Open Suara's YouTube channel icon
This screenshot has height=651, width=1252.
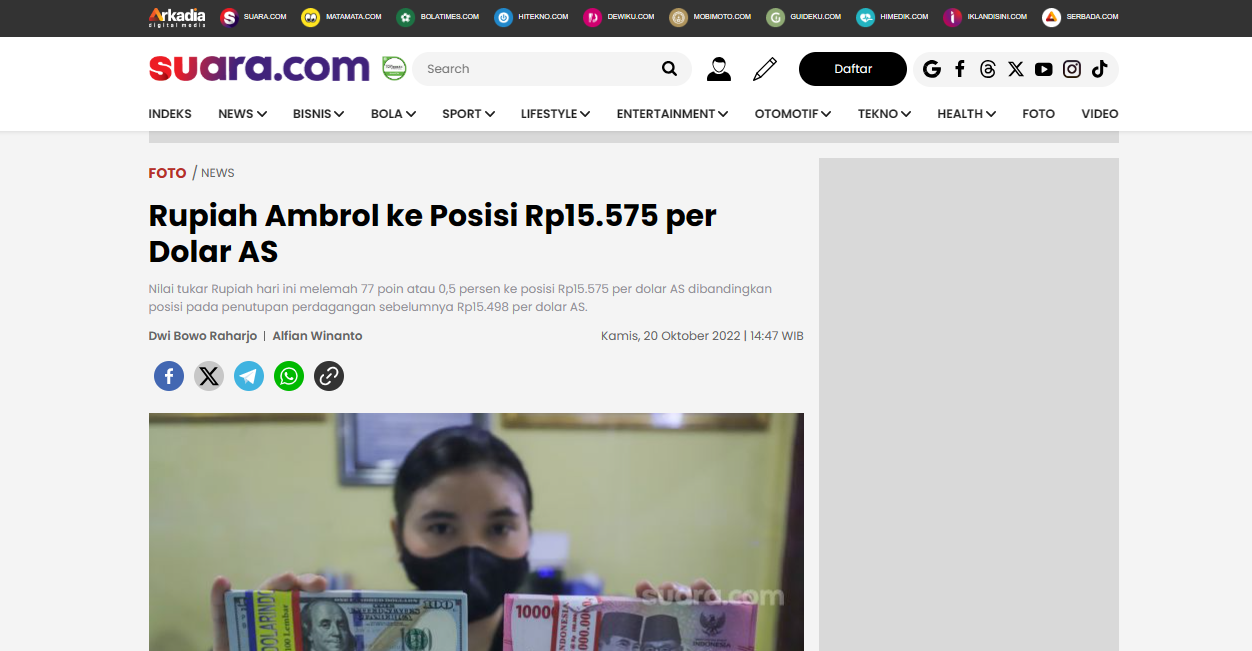[1044, 69]
